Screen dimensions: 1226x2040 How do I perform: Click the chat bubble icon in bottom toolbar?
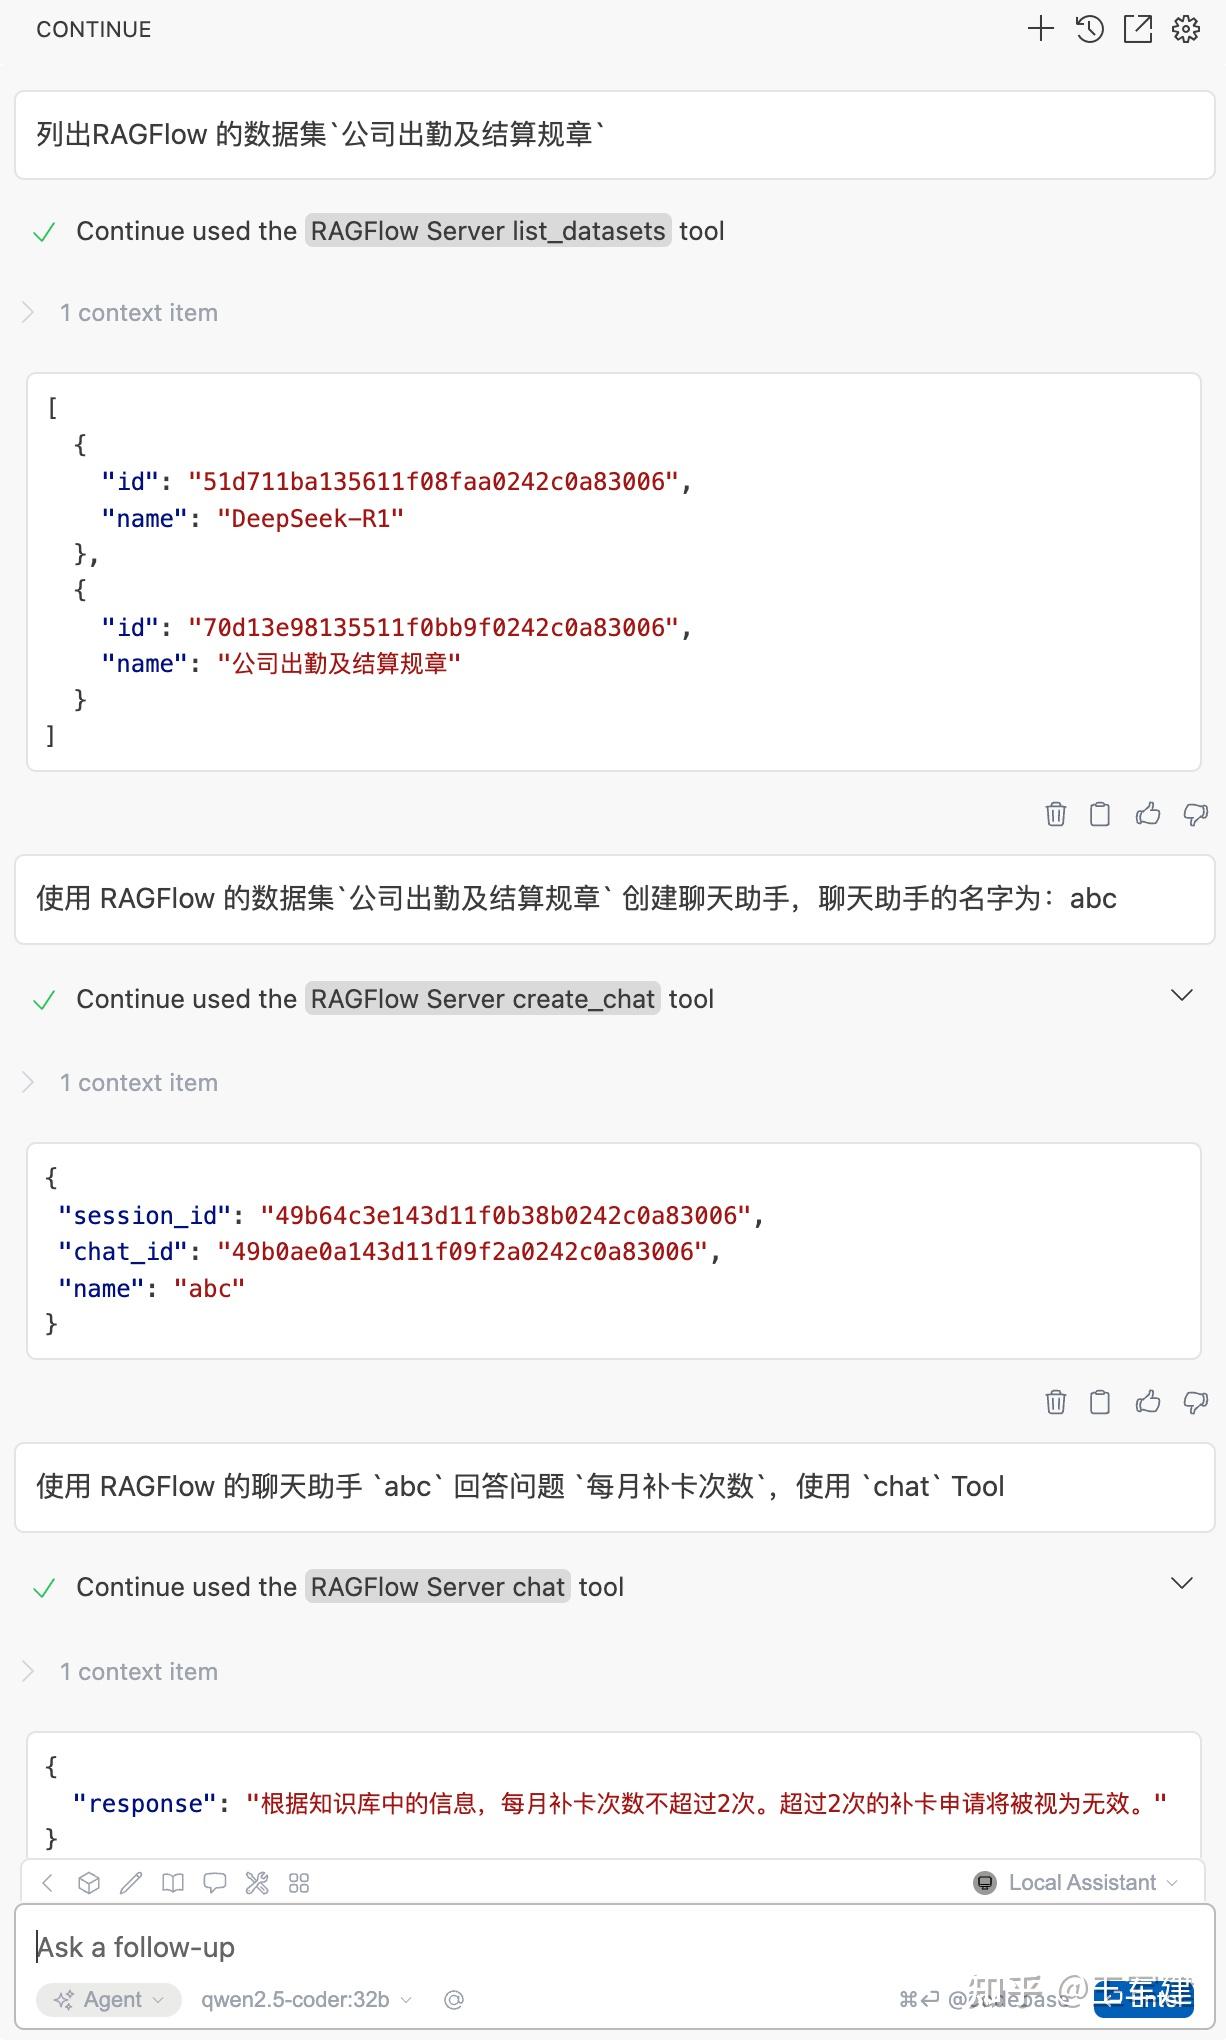pos(215,1883)
